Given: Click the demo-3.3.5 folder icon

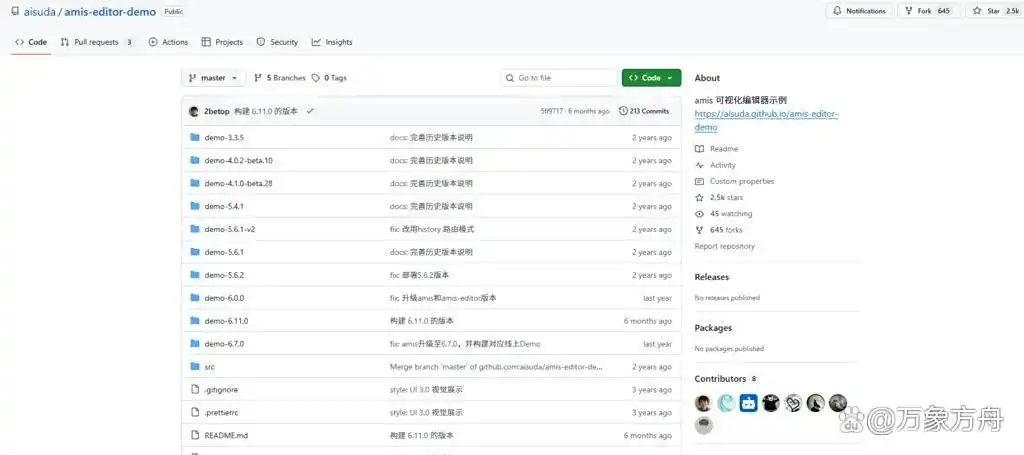Looking at the screenshot, I should point(195,138).
